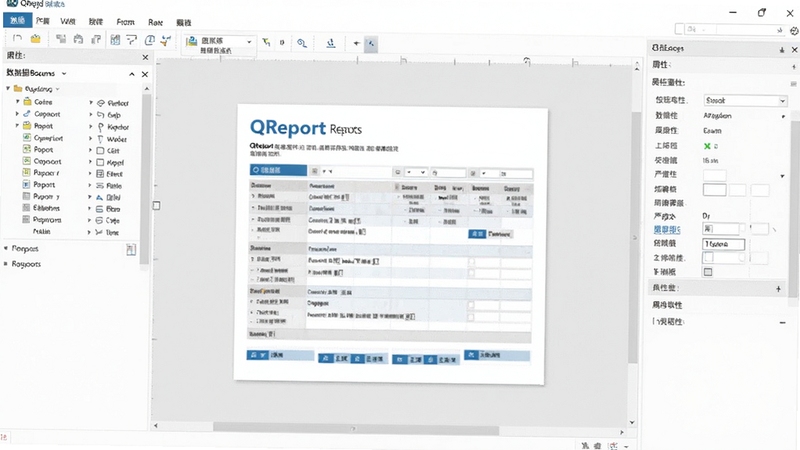Click the blue button under the QReport heading
800x450 pixels.
(278, 170)
